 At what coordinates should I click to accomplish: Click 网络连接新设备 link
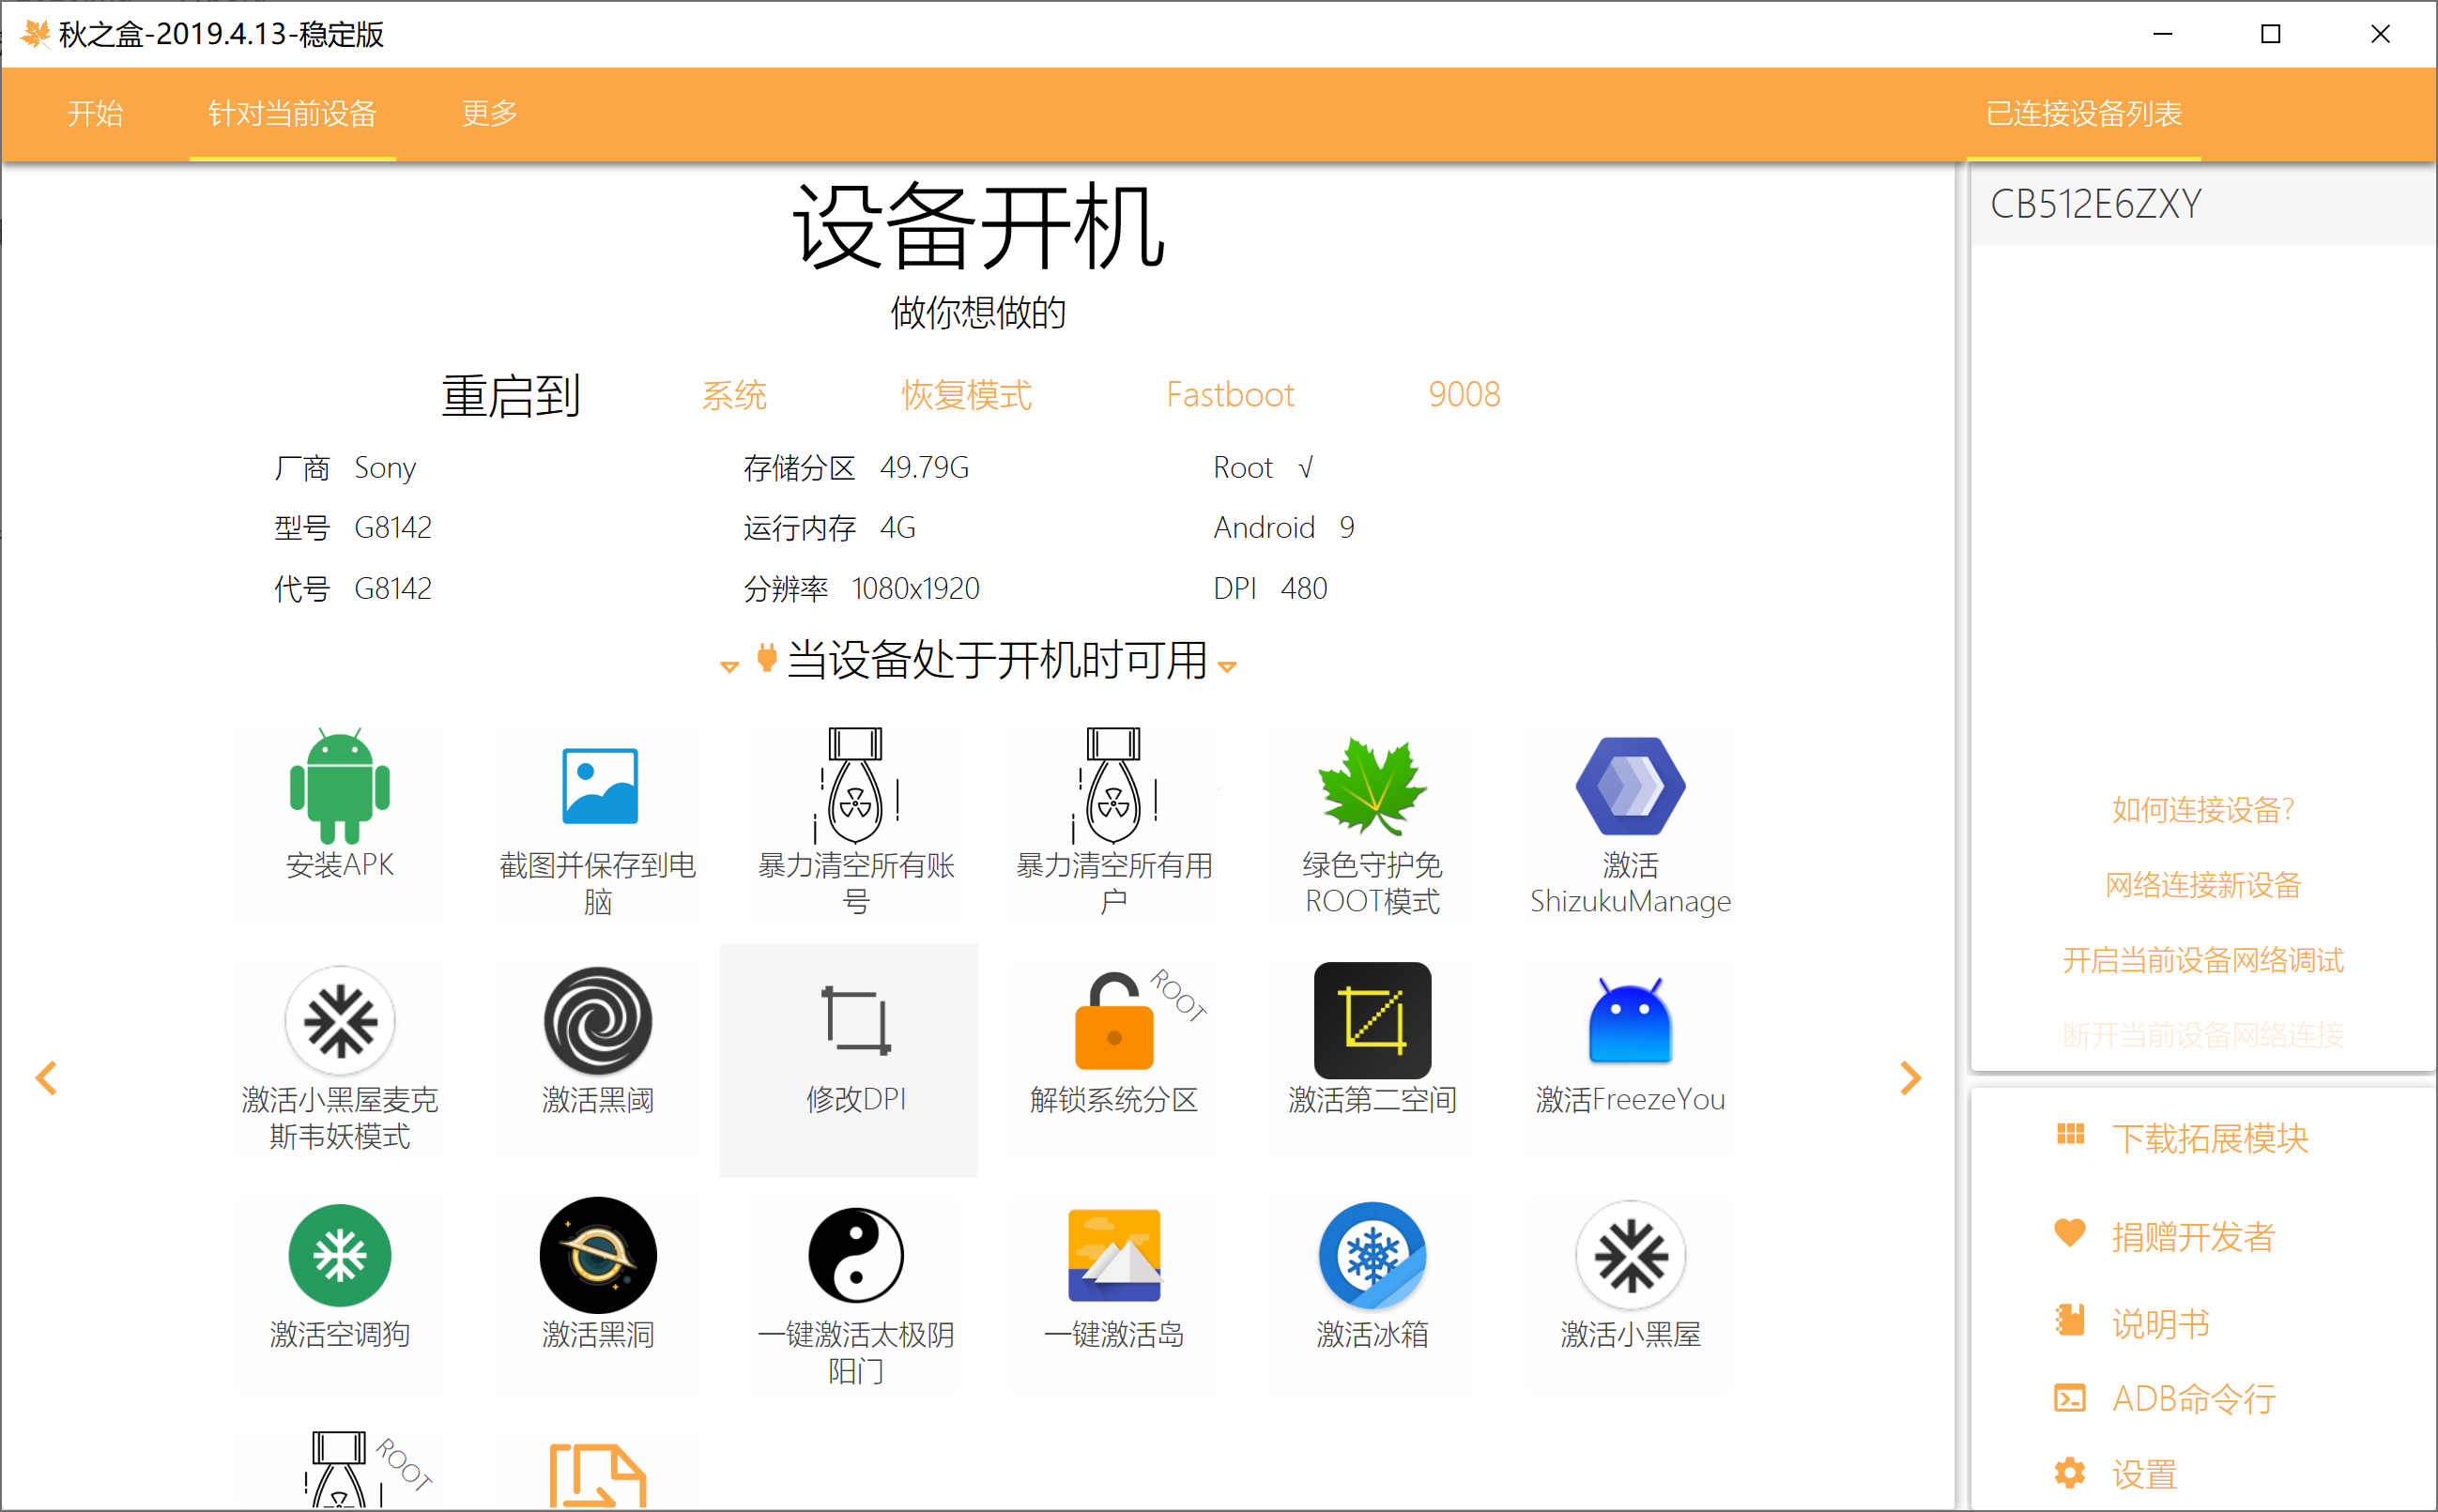2202,885
